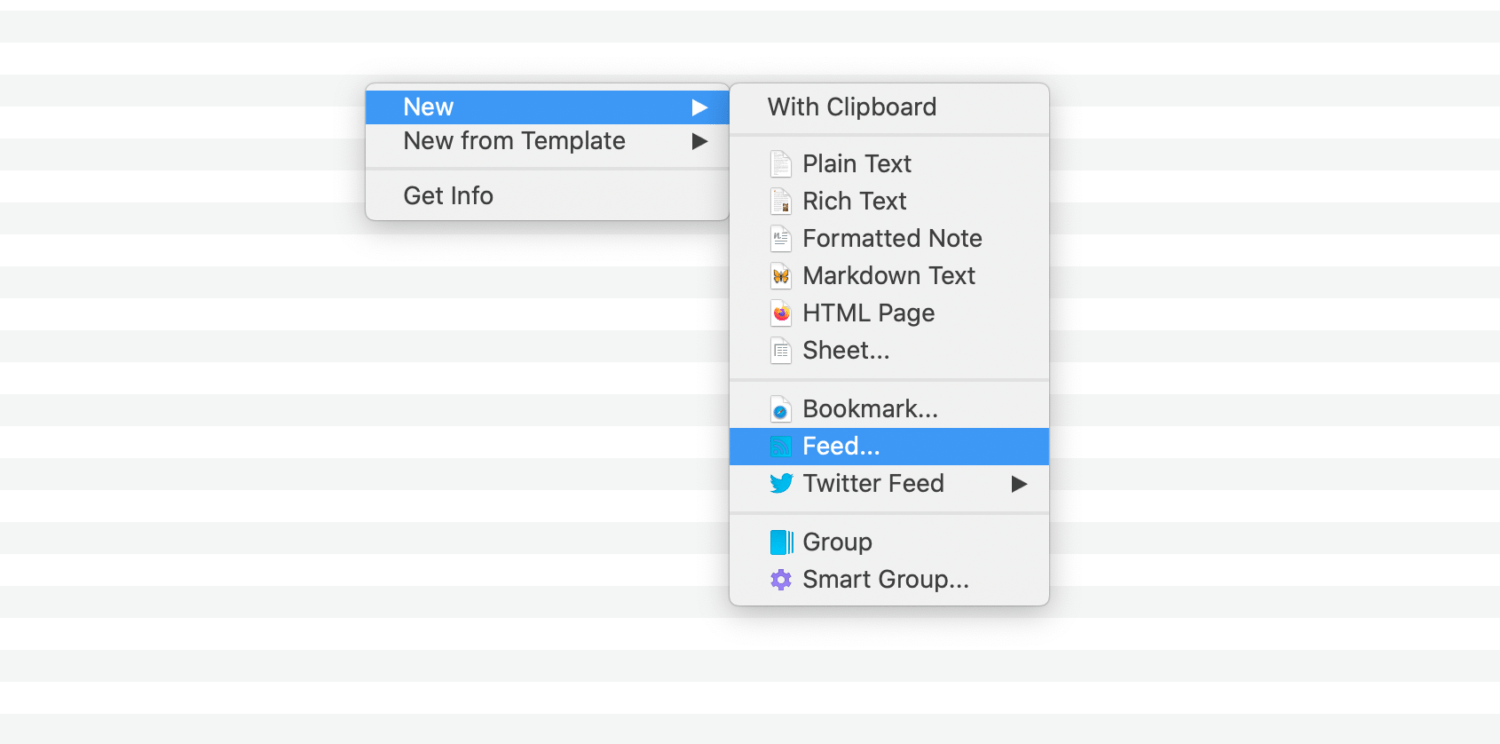This screenshot has width=1500, height=744.
Task: Click the Rich Text document icon
Action: (781, 201)
